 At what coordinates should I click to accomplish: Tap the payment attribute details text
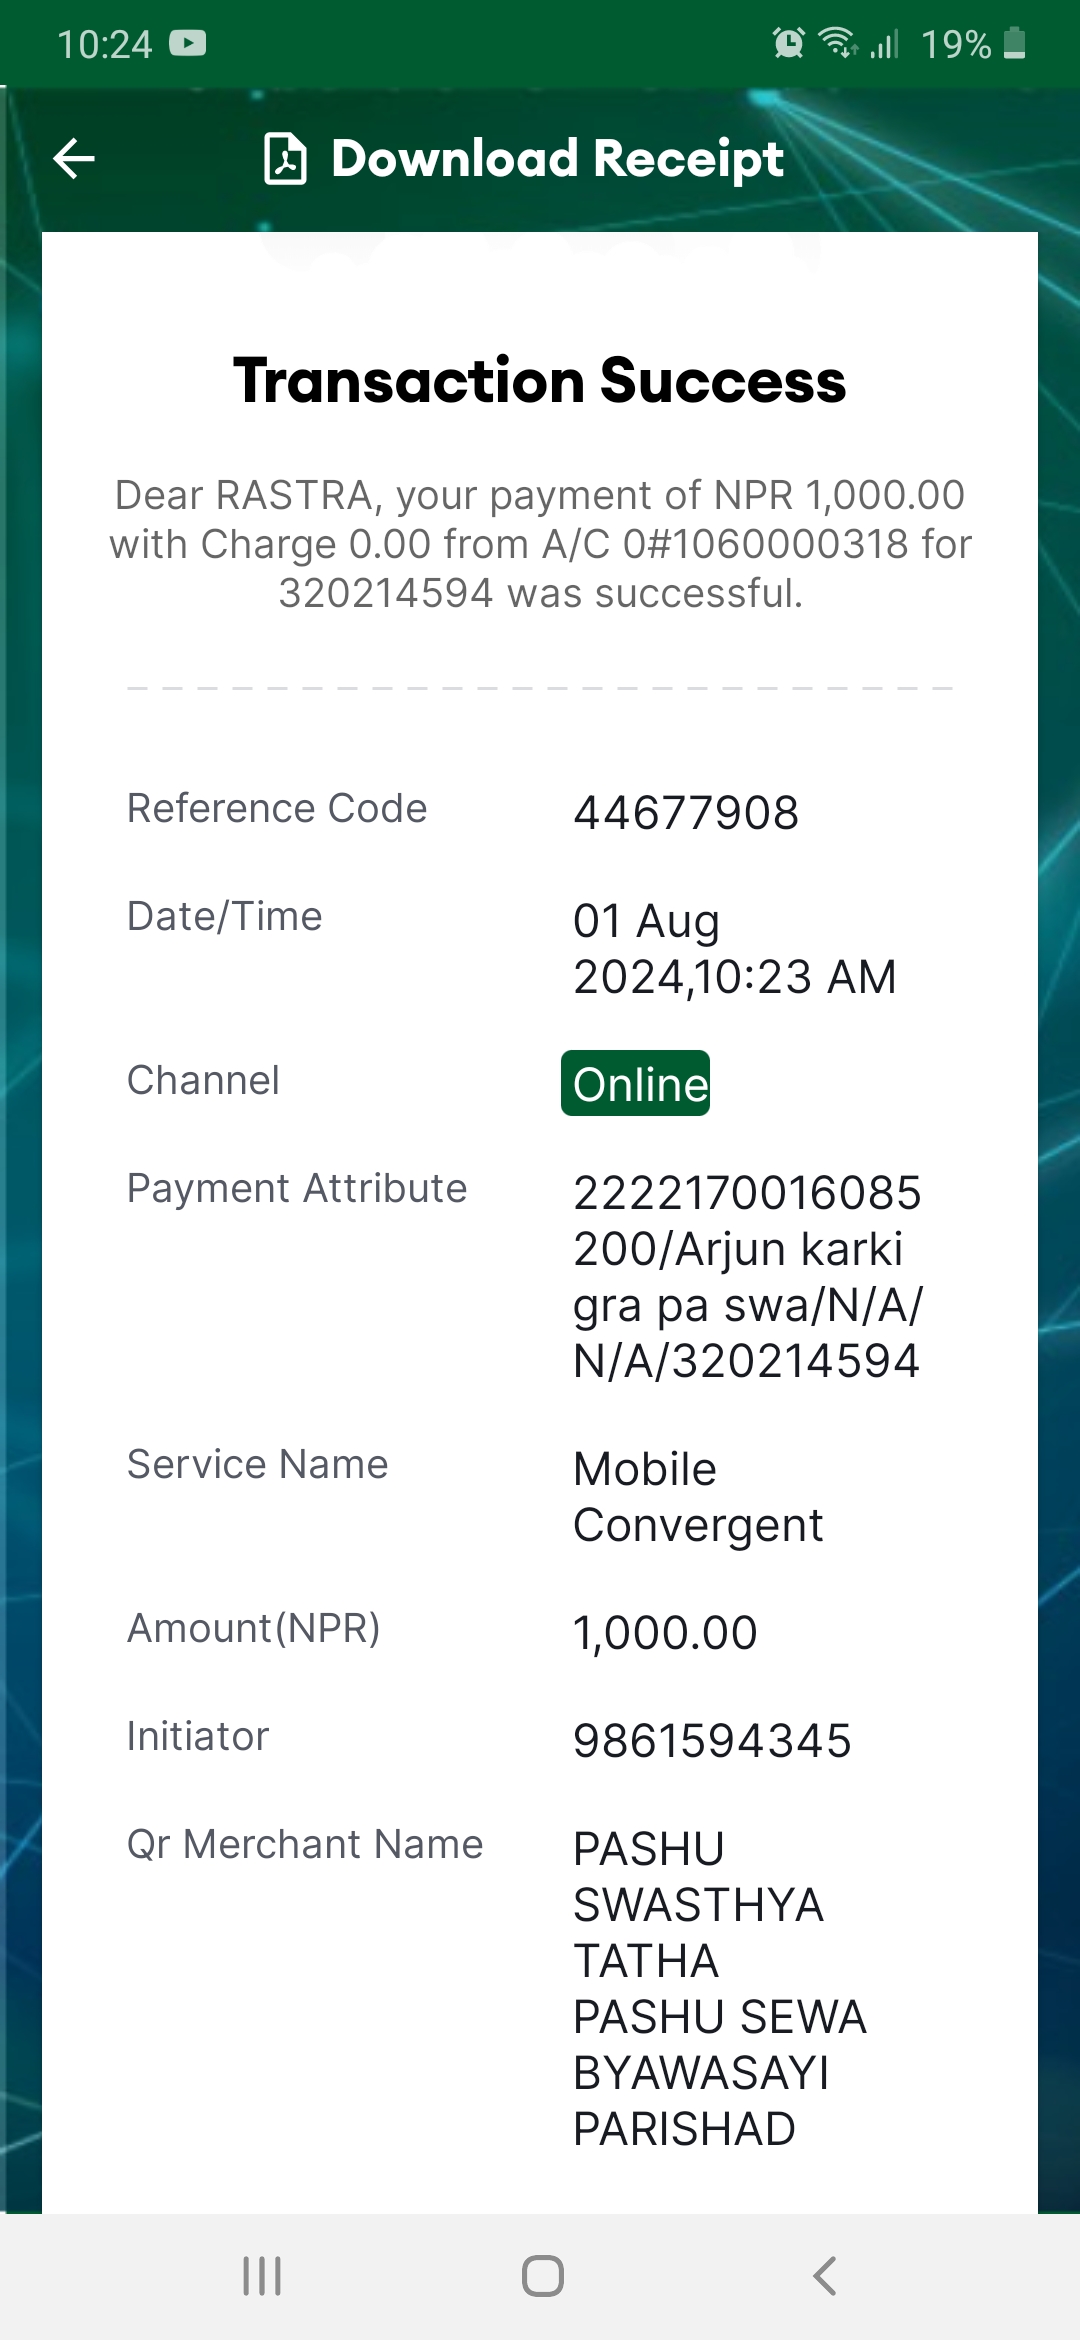pos(748,1277)
